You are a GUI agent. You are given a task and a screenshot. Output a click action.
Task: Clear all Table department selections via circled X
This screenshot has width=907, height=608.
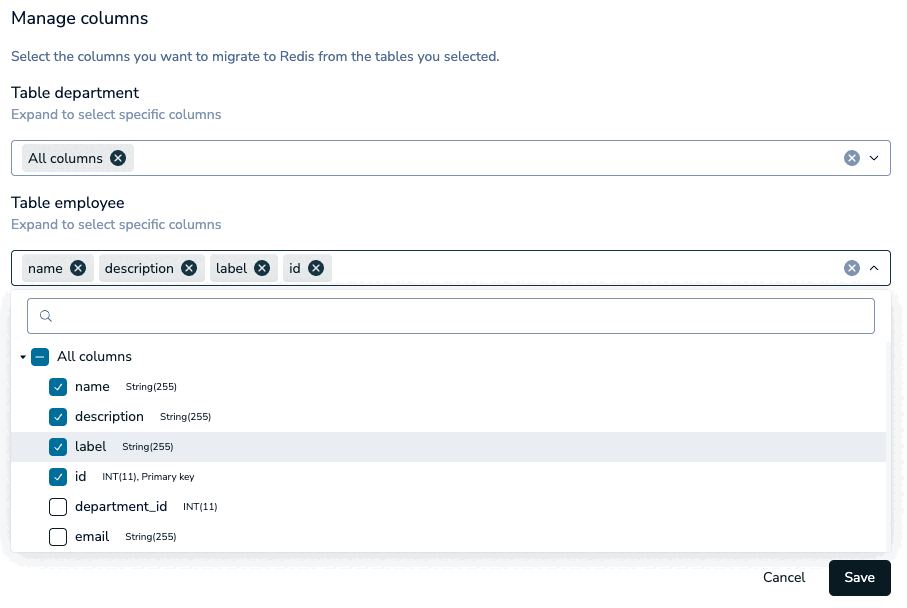852,158
